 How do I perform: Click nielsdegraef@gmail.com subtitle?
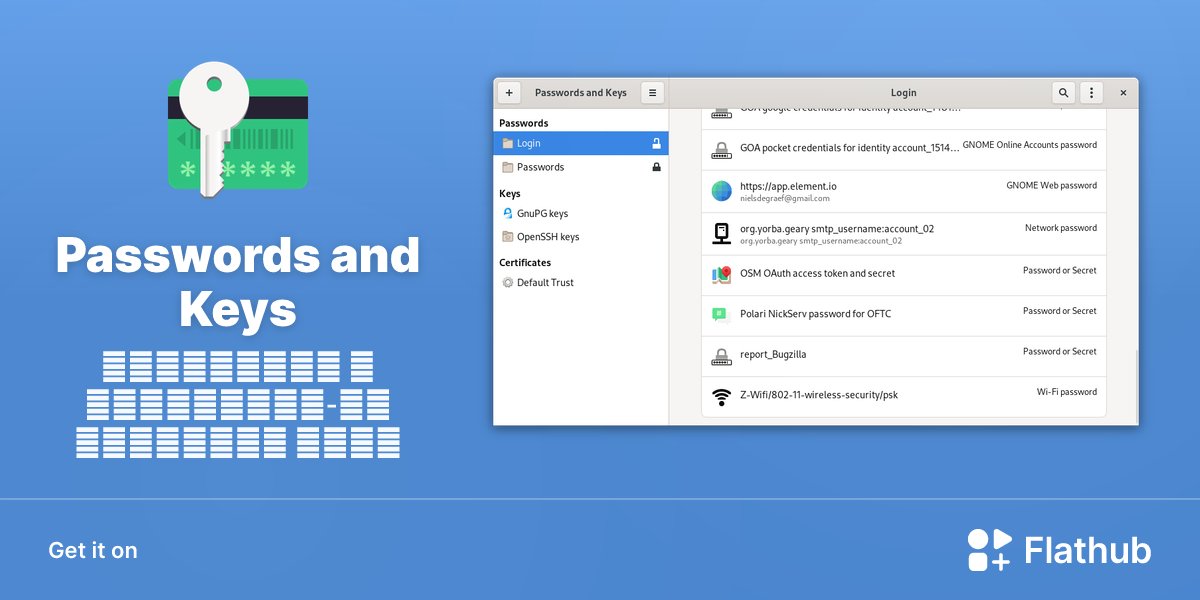(x=785, y=199)
